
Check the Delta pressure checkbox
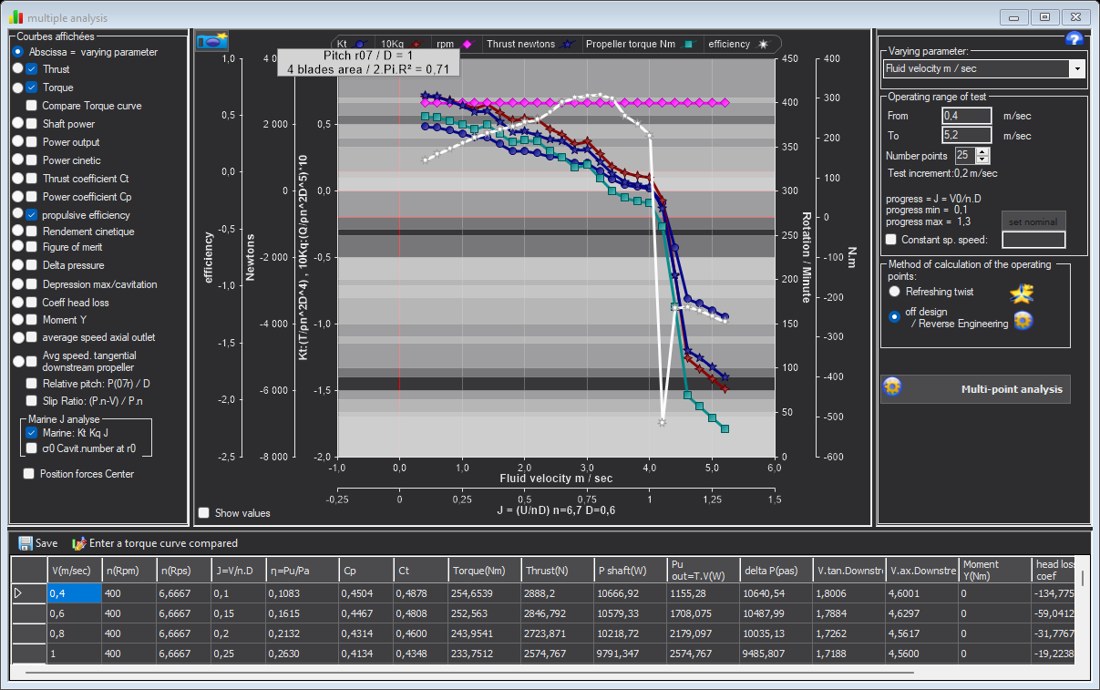(x=32, y=265)
